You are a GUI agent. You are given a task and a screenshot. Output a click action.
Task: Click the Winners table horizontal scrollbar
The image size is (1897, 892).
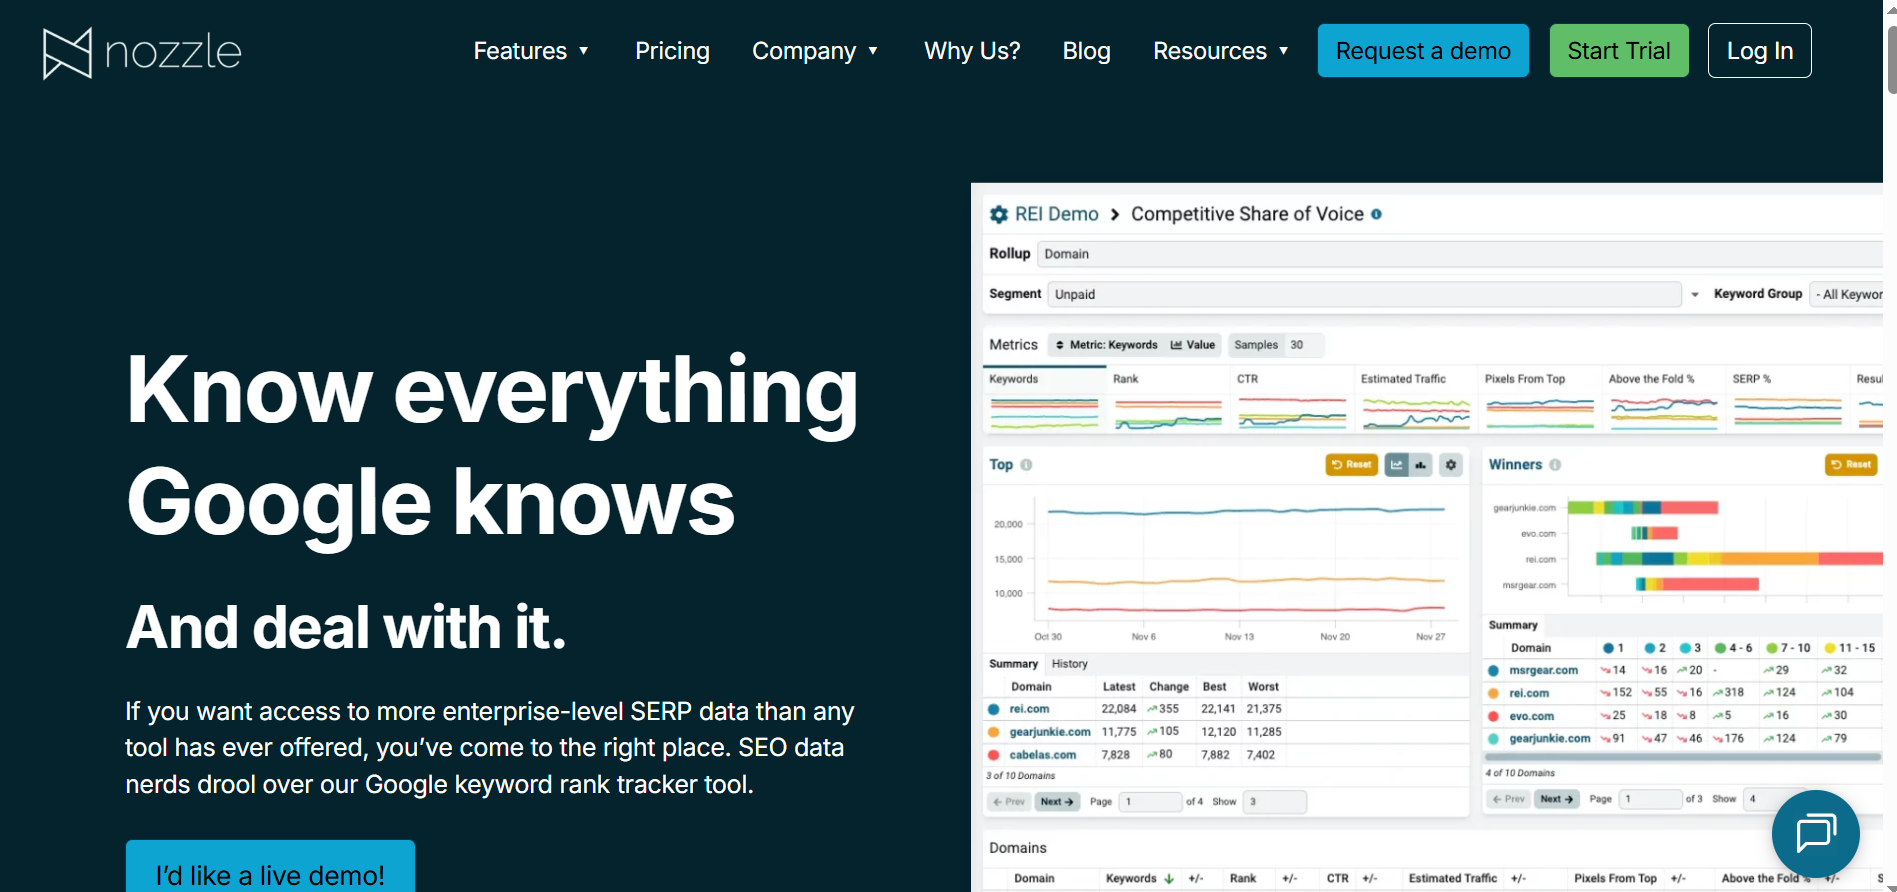1682,757
